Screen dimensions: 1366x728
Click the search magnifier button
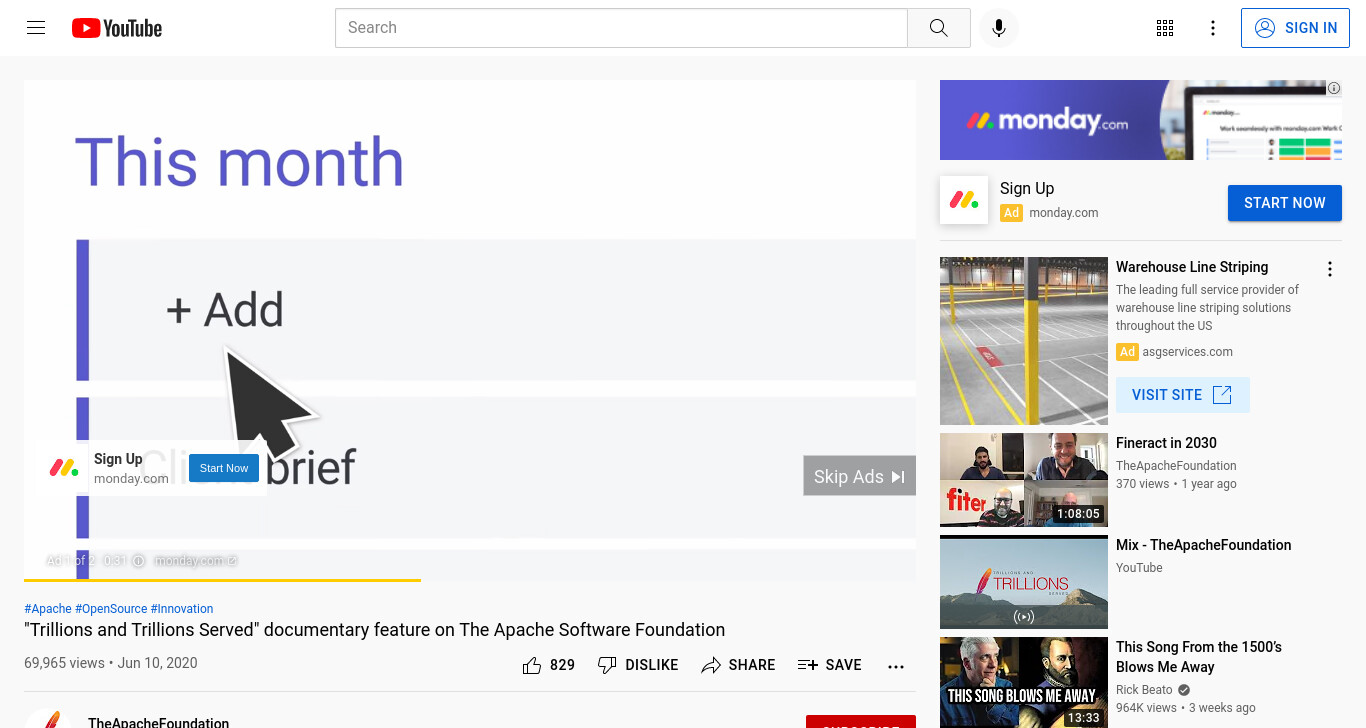tap(938, 28)
